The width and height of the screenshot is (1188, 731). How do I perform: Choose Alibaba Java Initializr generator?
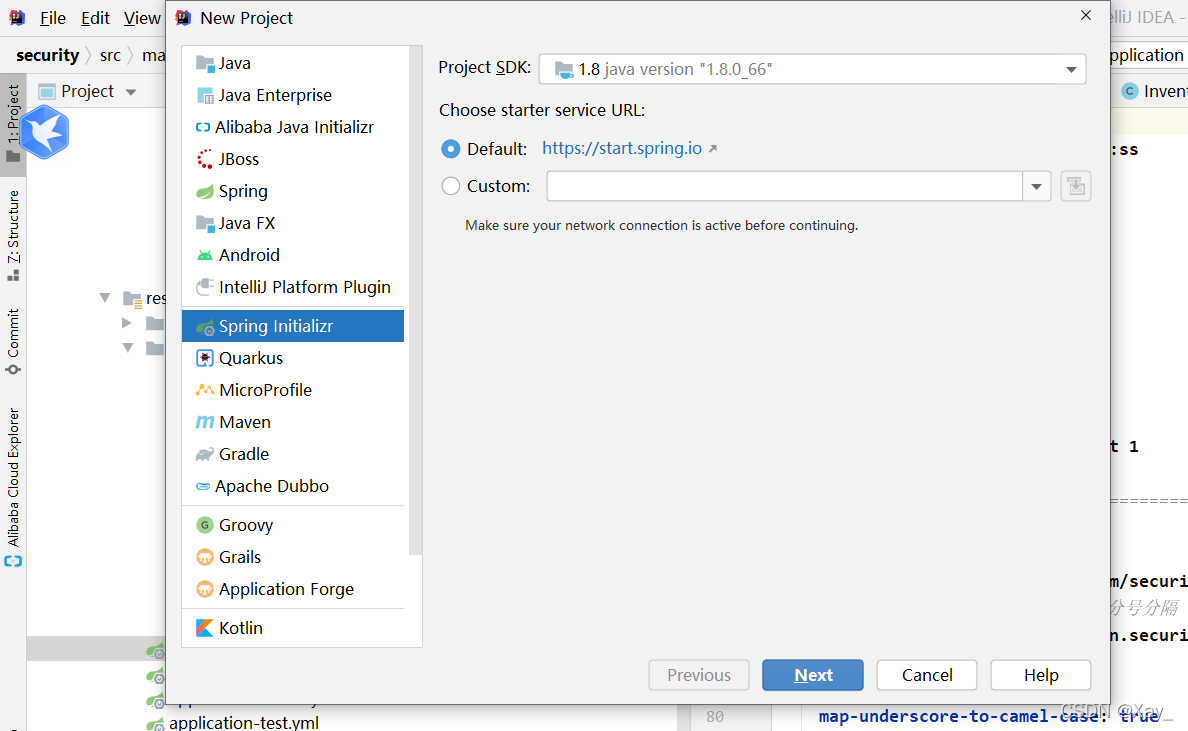click(292, 127)
